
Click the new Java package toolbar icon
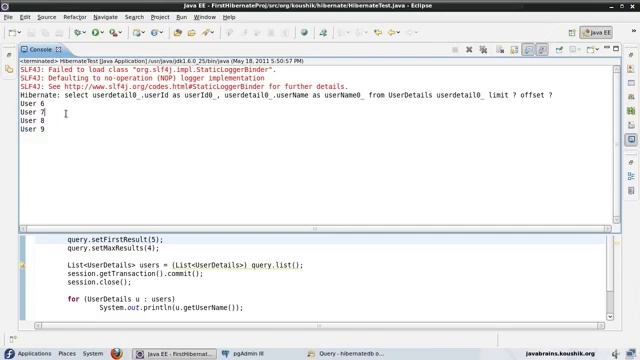(137, 33)
